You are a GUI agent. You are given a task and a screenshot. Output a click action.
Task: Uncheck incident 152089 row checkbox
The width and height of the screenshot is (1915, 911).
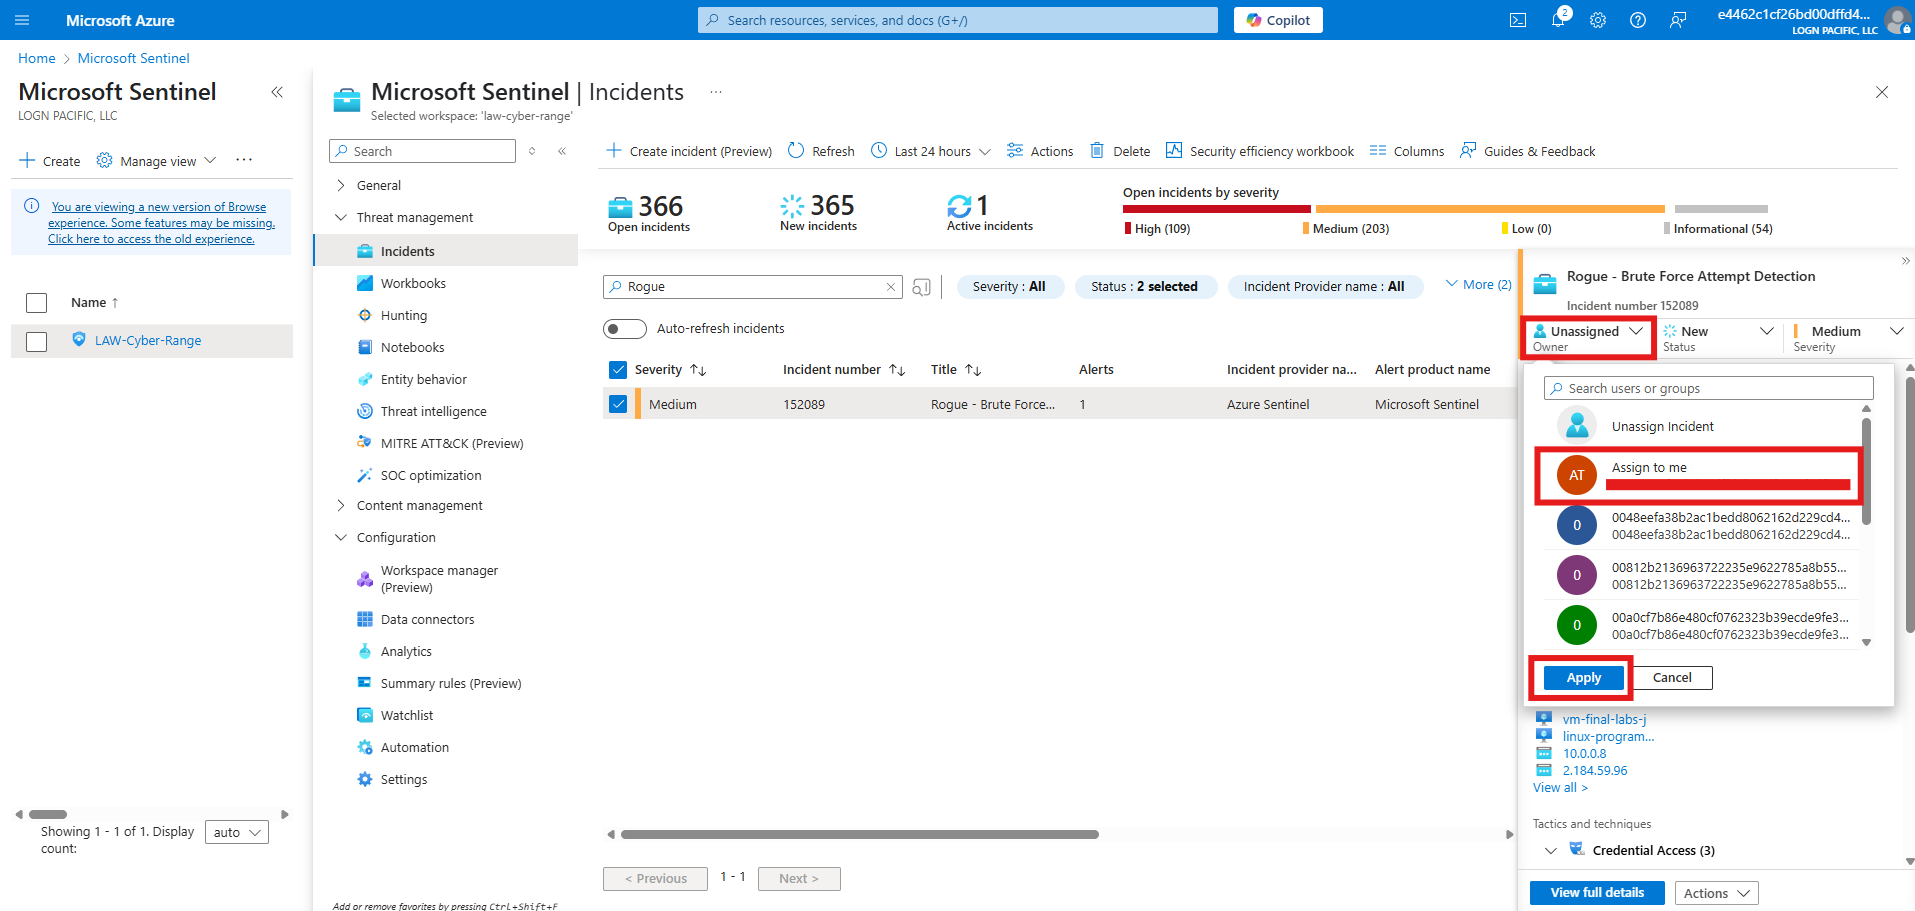tap(618, 404)
